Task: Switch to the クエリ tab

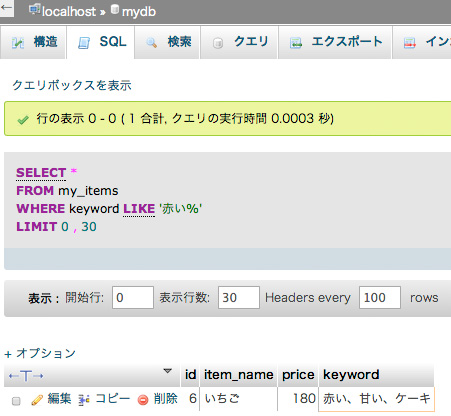Action: [239, 42]
